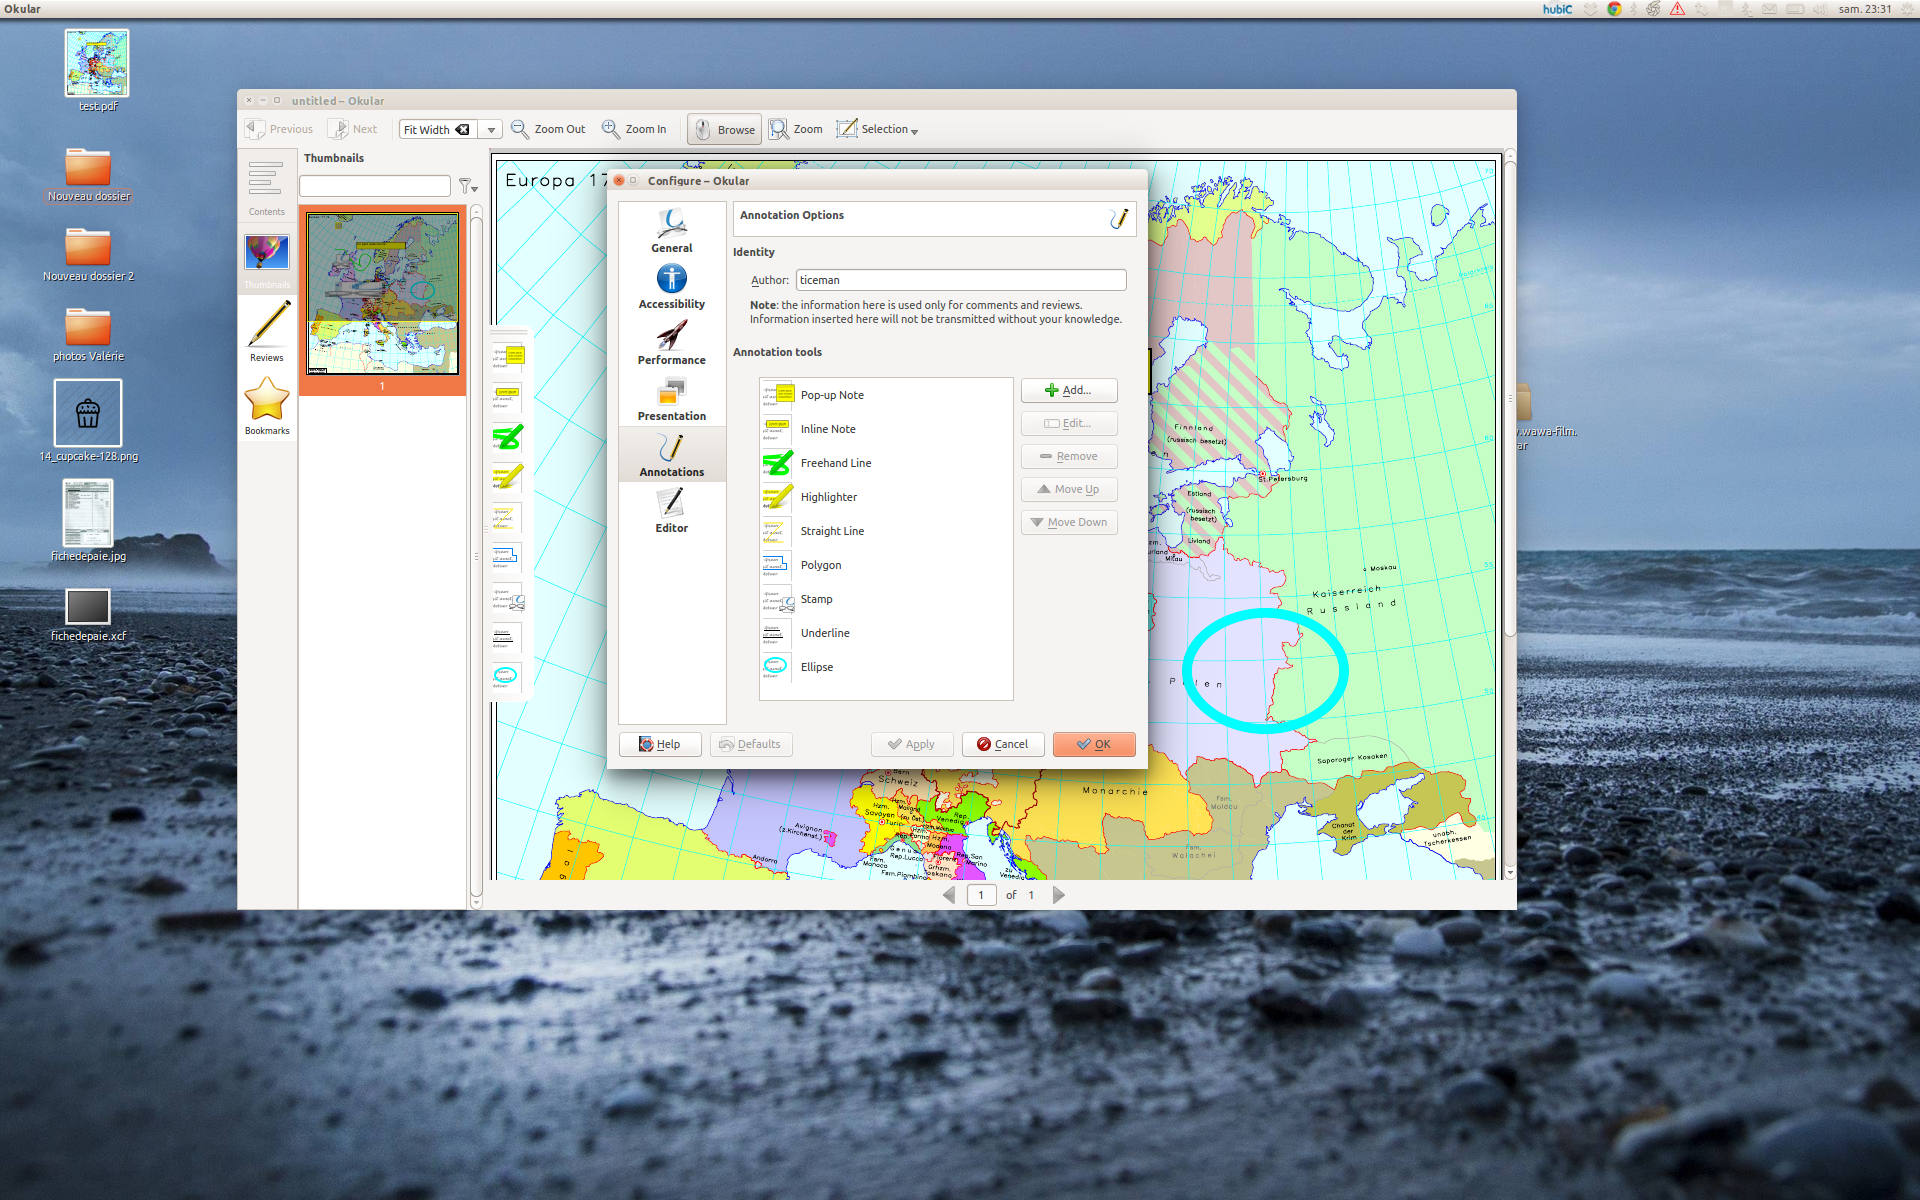This screenshot has height=1200, width=1920.
Task: Go to next page arrow at bottom
Action: pos(1058,895)
